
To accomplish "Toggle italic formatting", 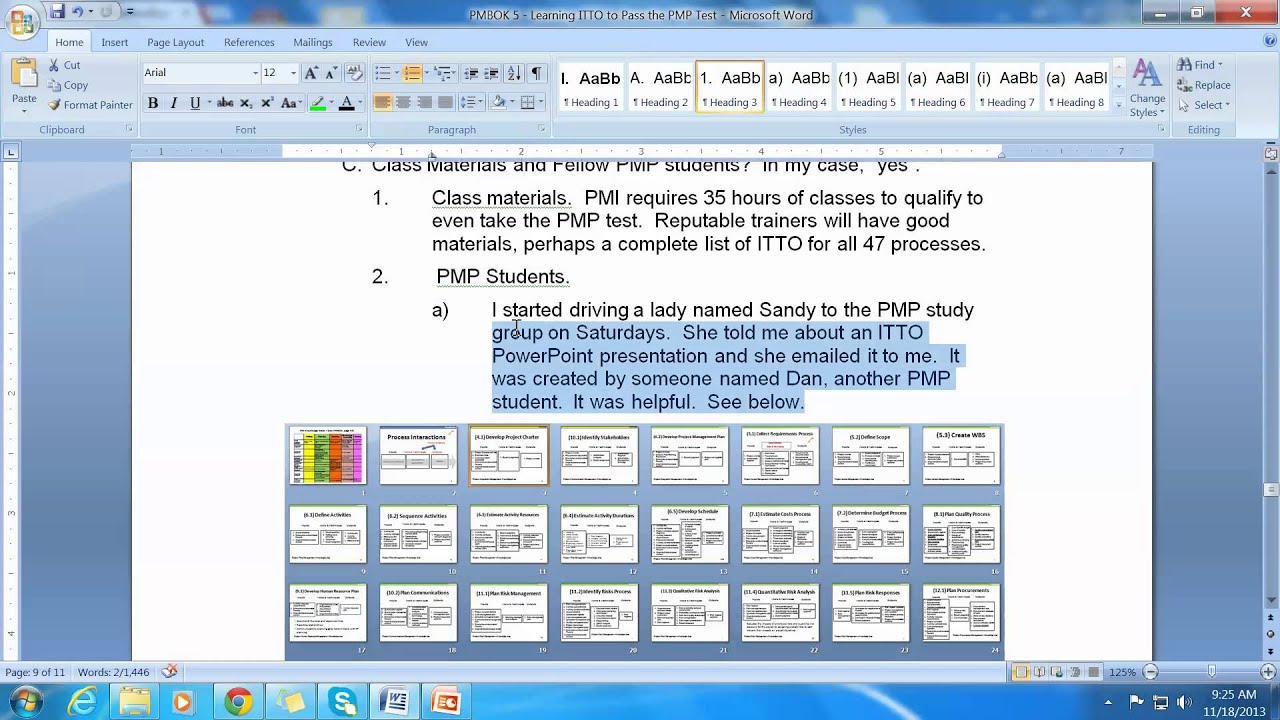I will [x=173, y=103].
